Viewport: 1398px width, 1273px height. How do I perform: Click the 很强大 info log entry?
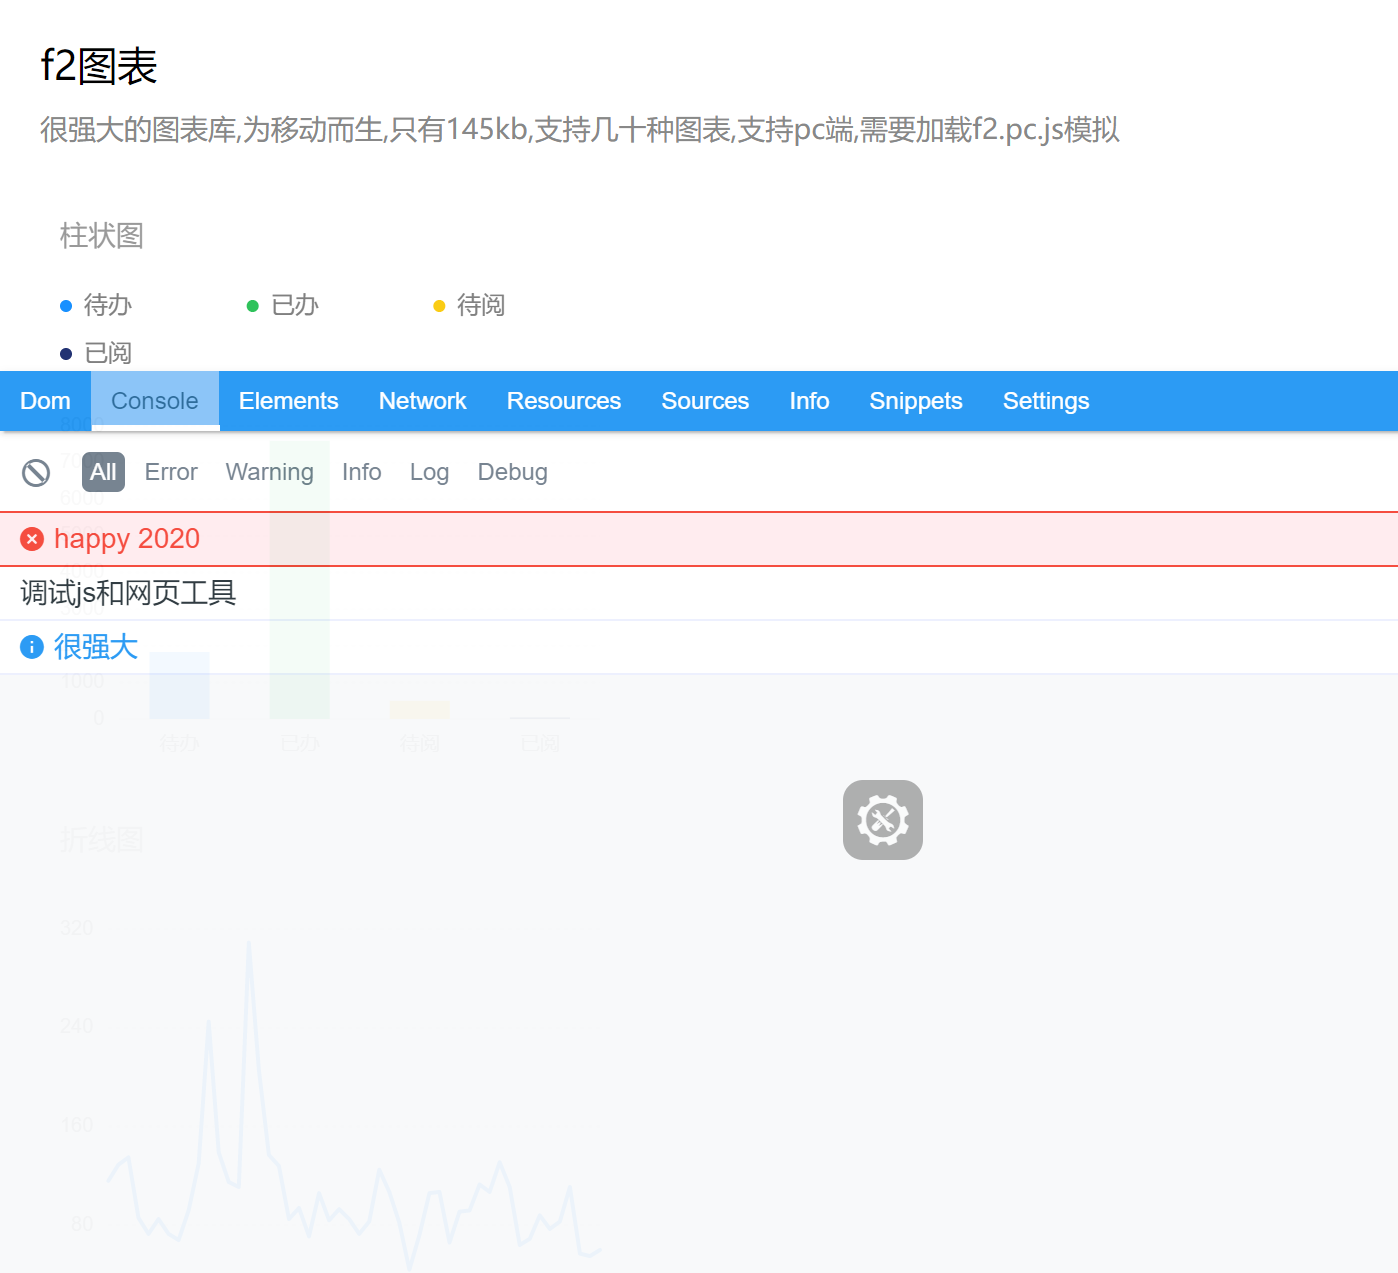96,647
